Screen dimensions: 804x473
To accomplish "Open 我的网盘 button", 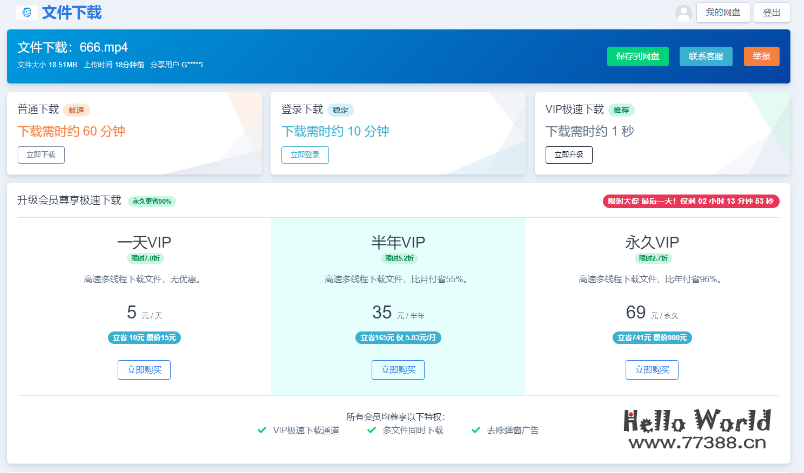I will pyautogui.click(x=723, y=12).
